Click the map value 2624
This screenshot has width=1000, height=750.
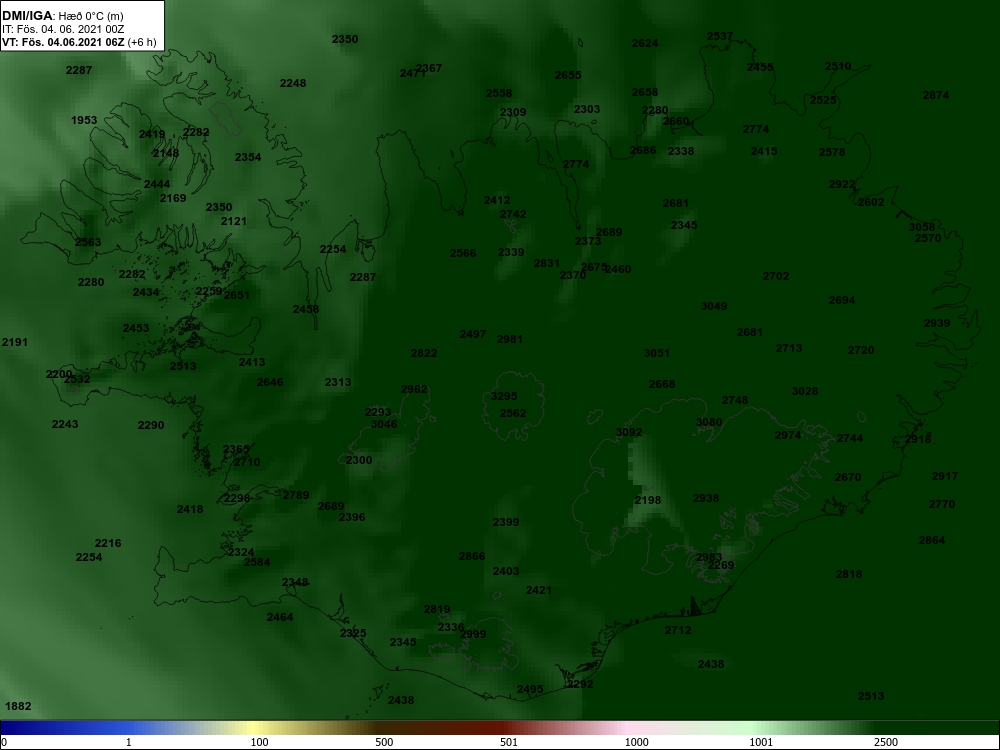(645, 43)
